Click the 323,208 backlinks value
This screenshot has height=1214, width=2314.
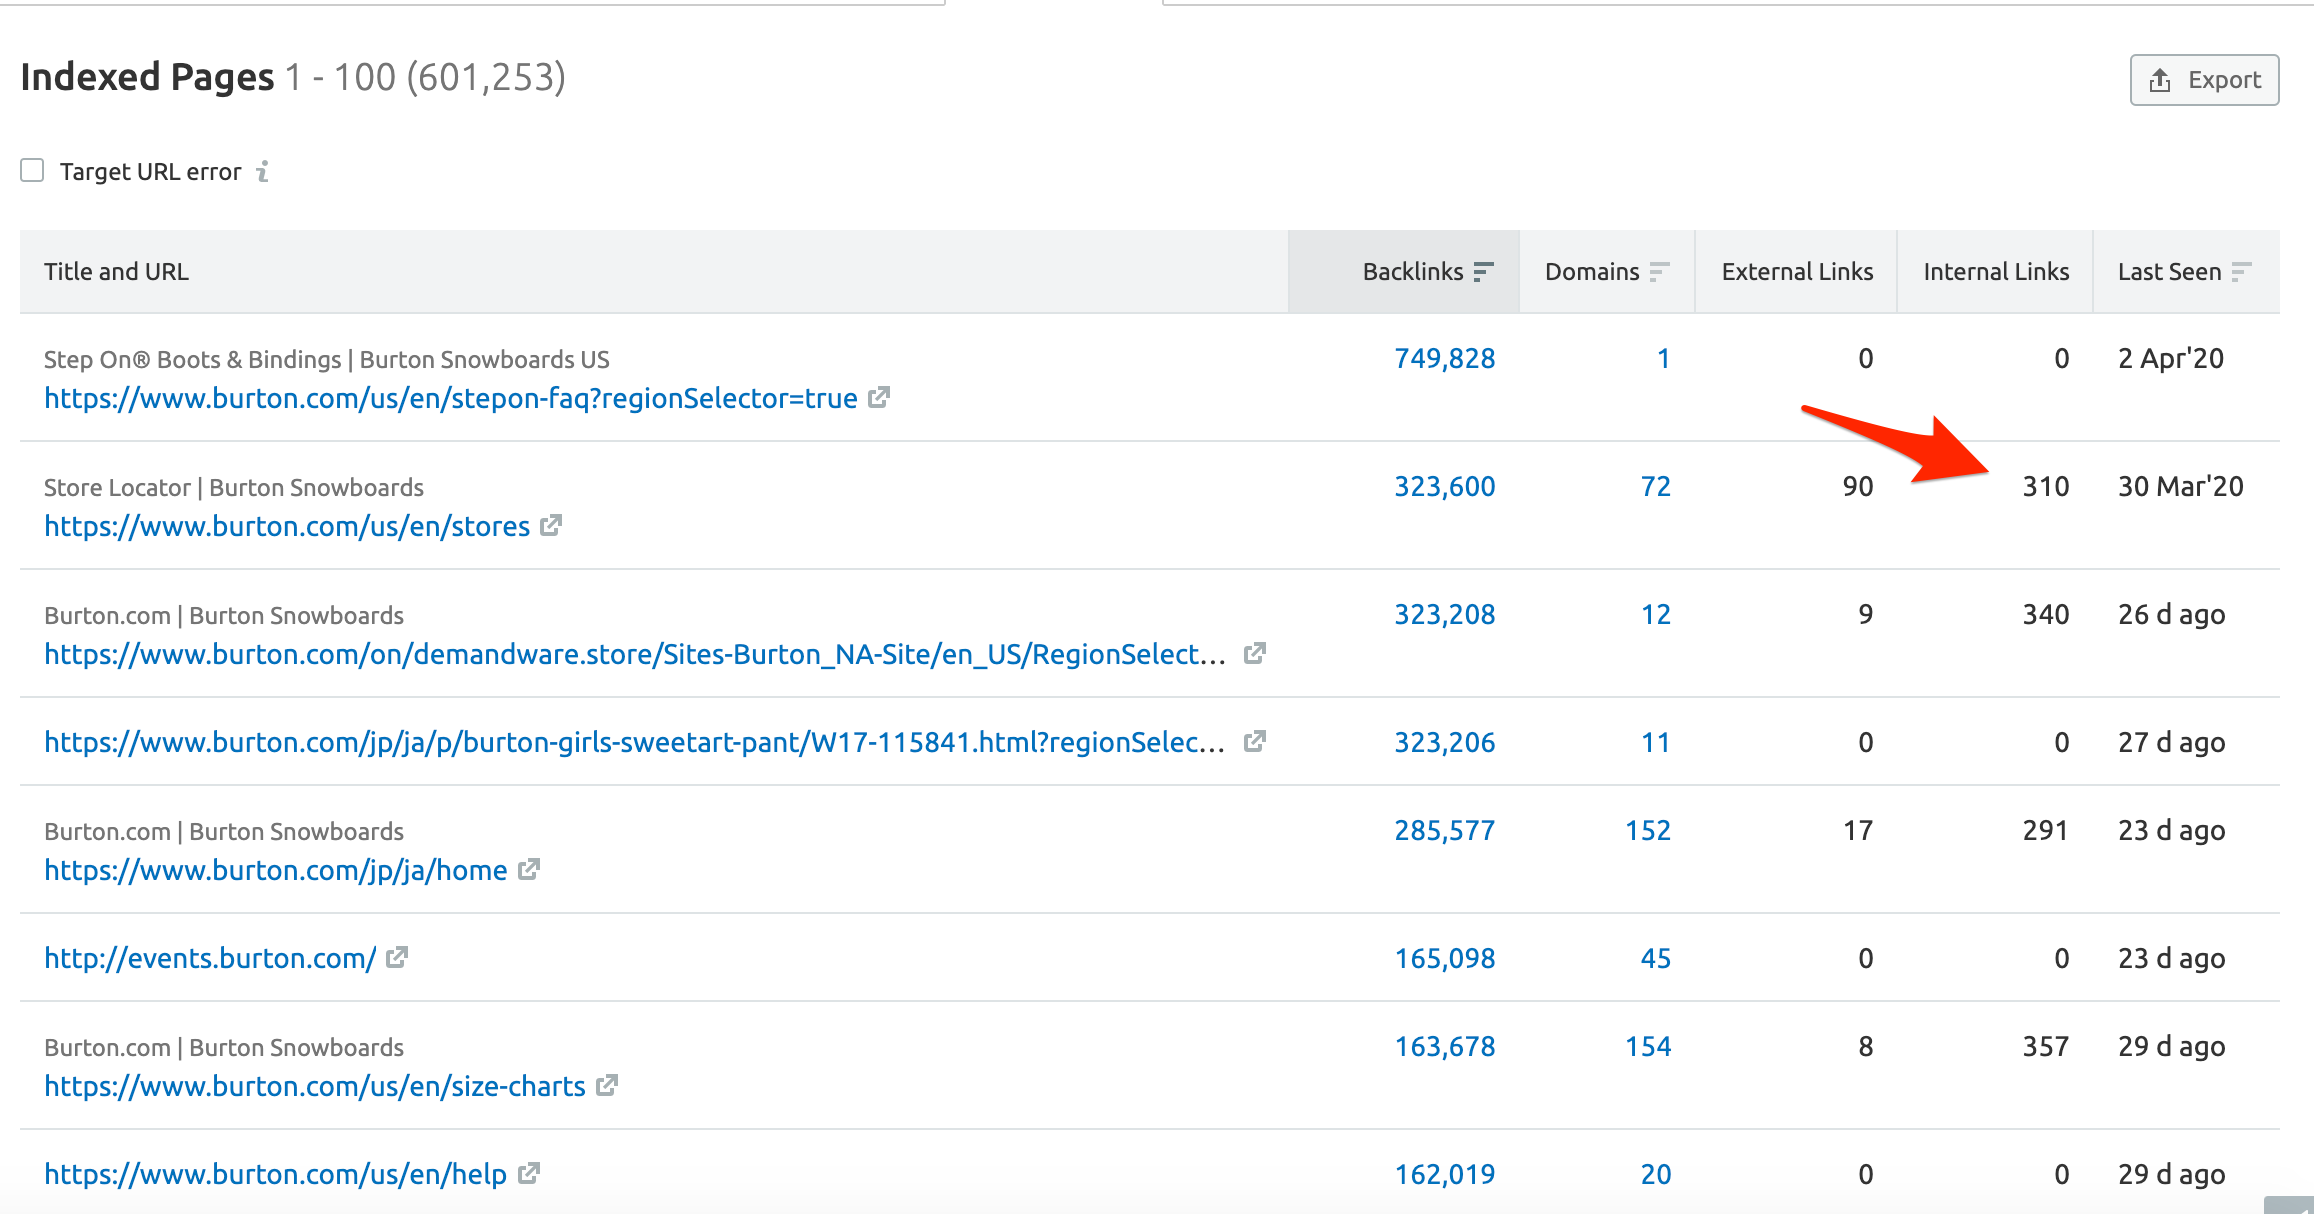point(1445,615)
